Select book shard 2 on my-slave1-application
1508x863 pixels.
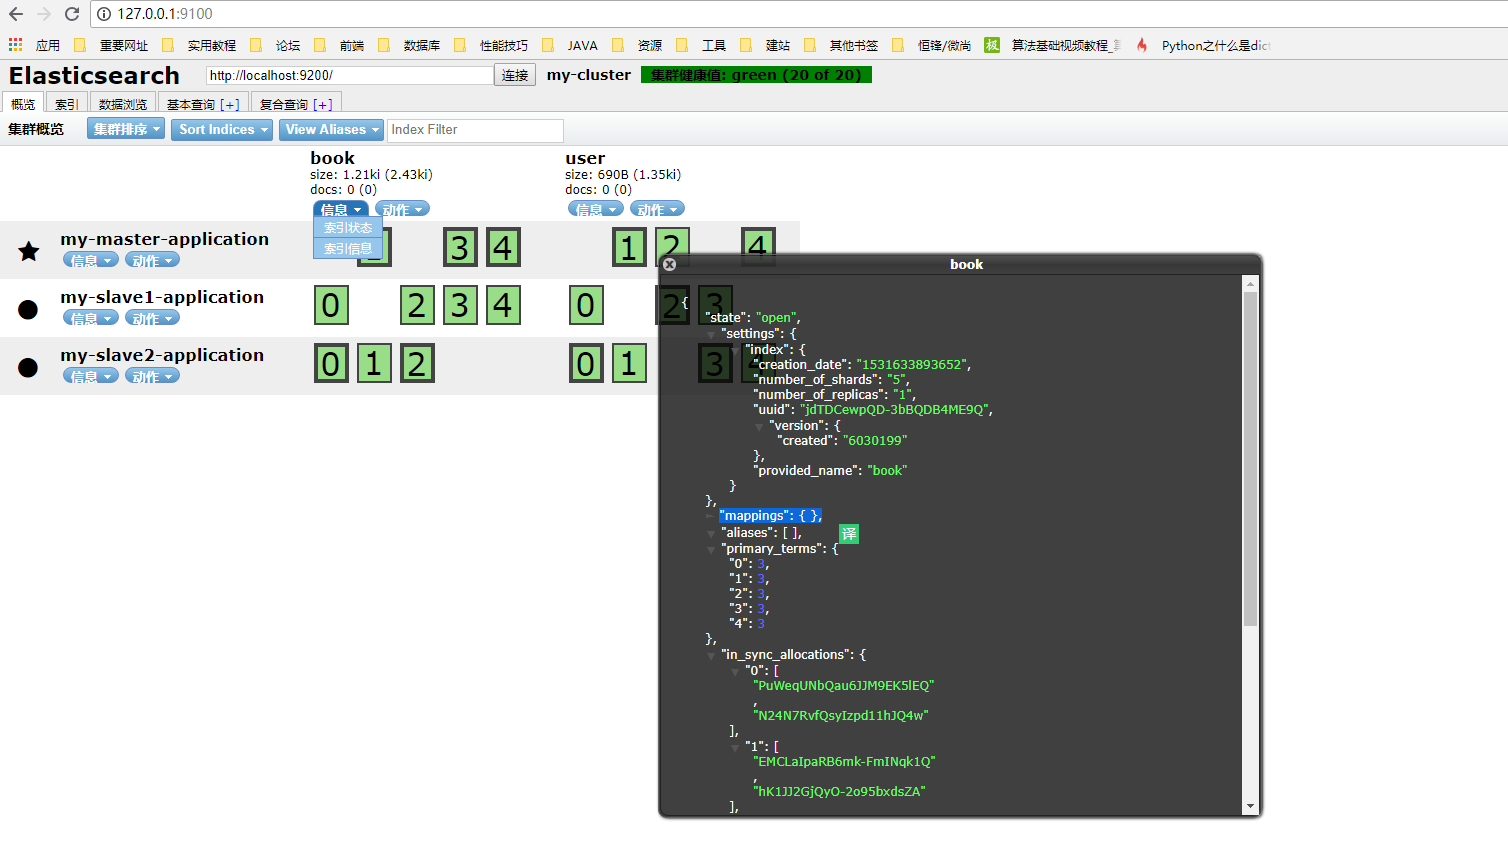[417, 305]
